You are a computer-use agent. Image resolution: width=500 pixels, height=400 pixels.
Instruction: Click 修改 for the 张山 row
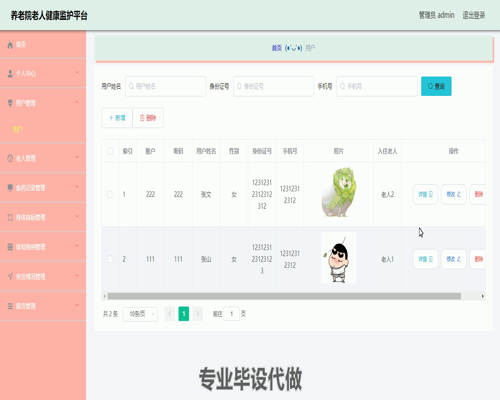(454, 259)
